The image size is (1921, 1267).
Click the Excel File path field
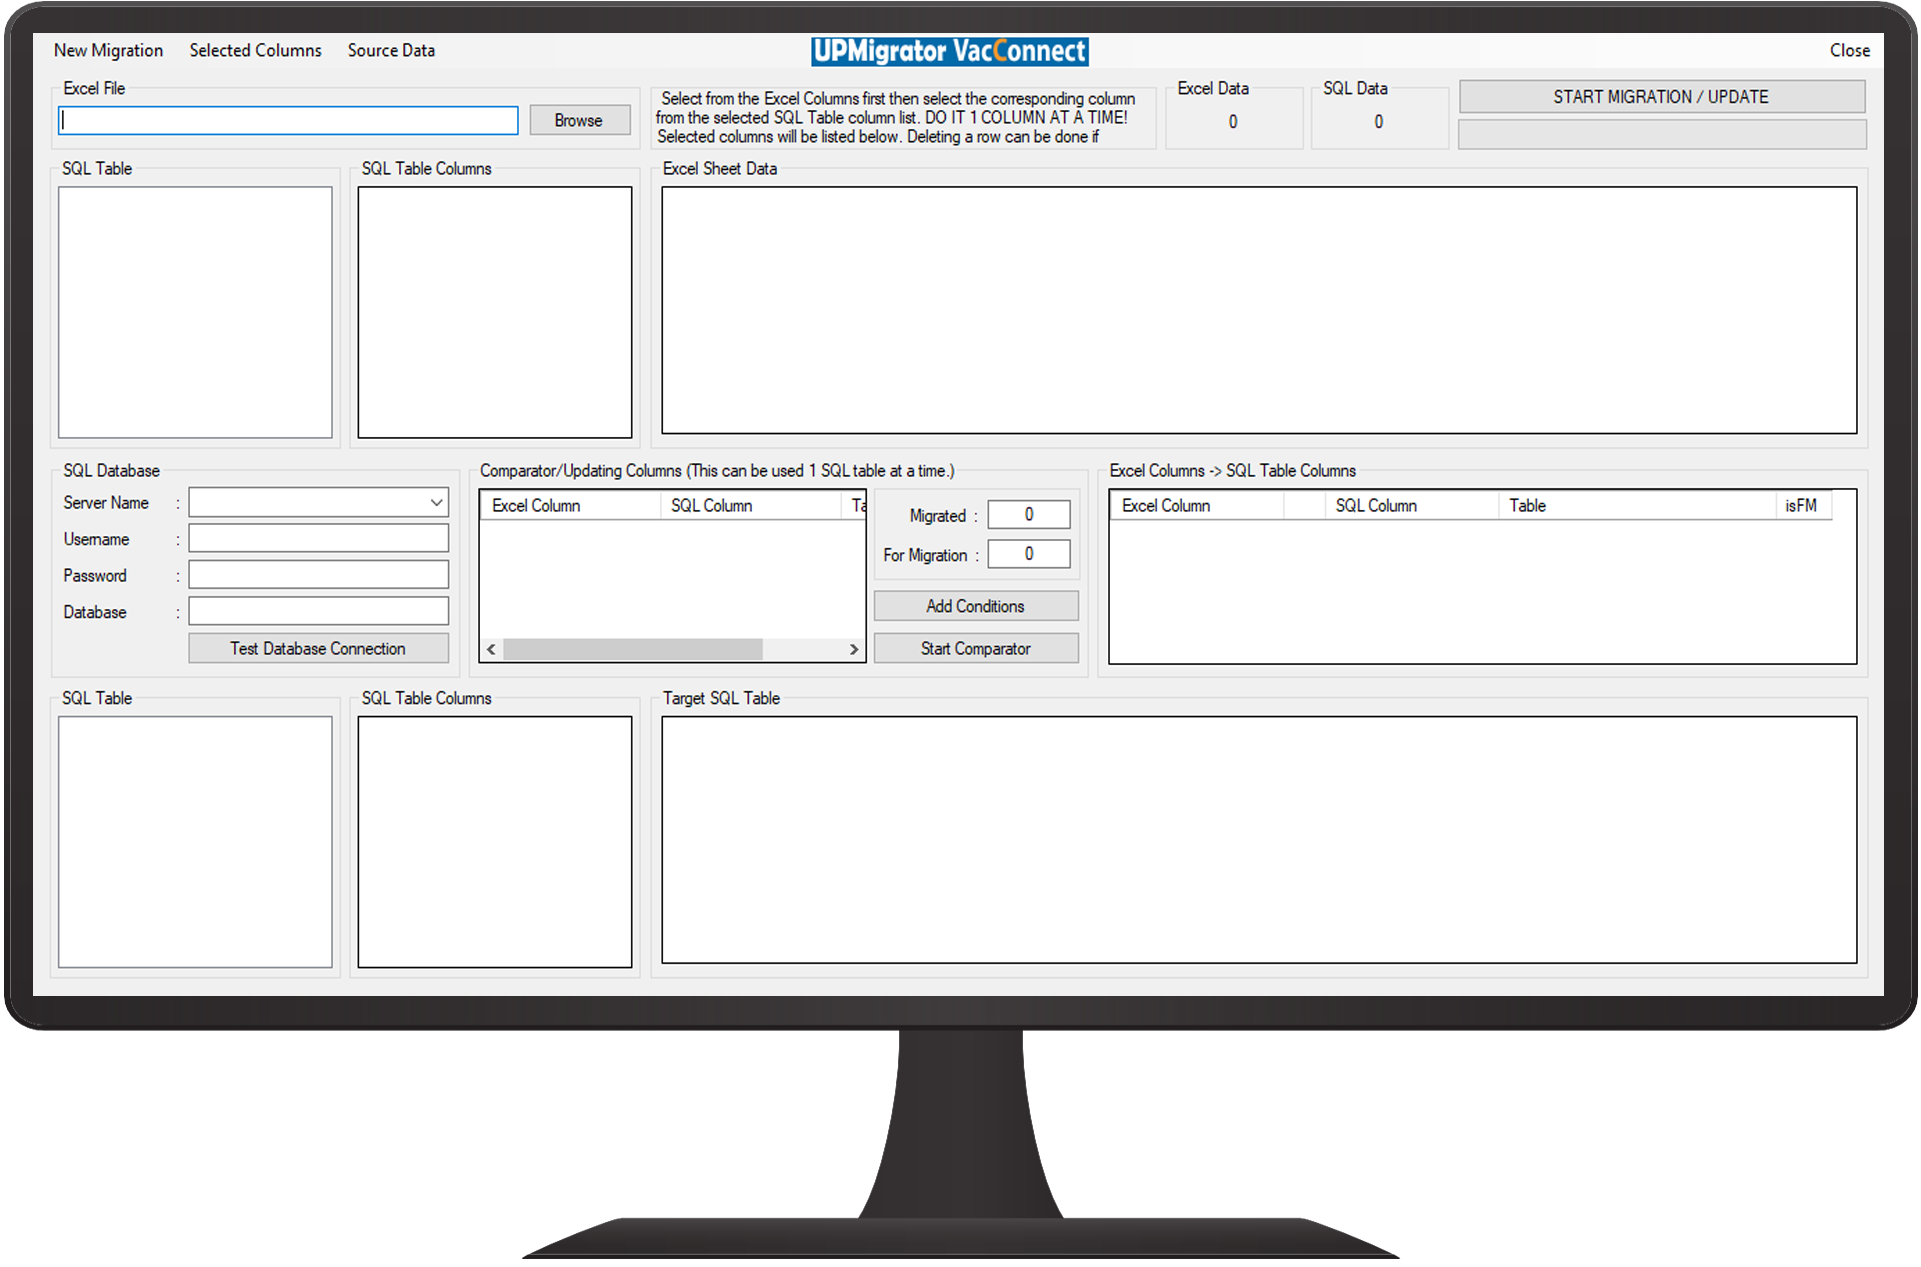tap(288, 120)
